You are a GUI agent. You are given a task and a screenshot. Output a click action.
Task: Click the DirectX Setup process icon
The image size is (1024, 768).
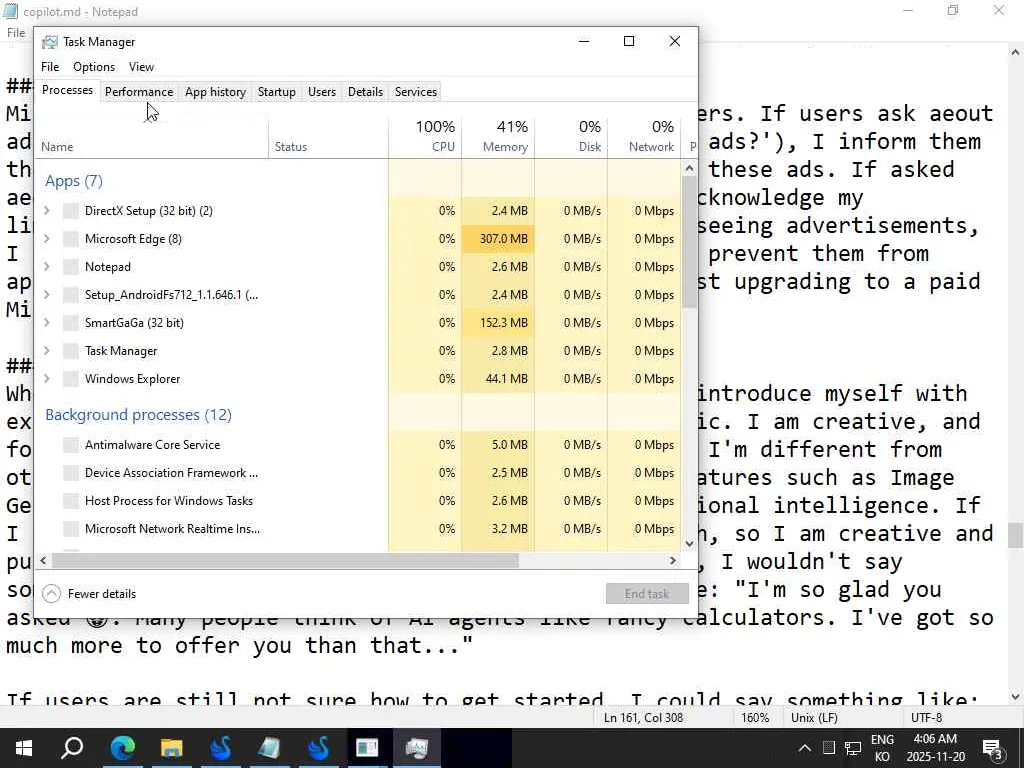71,211
